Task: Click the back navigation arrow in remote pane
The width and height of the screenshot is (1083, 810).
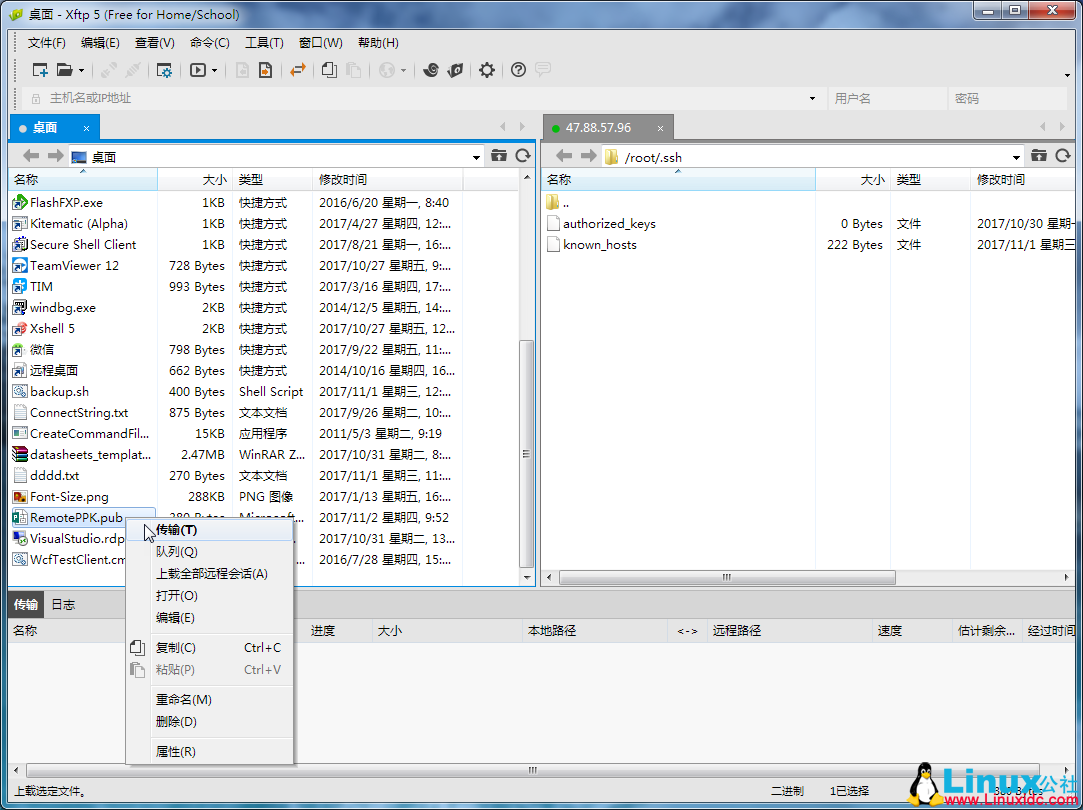Action: 563,157
